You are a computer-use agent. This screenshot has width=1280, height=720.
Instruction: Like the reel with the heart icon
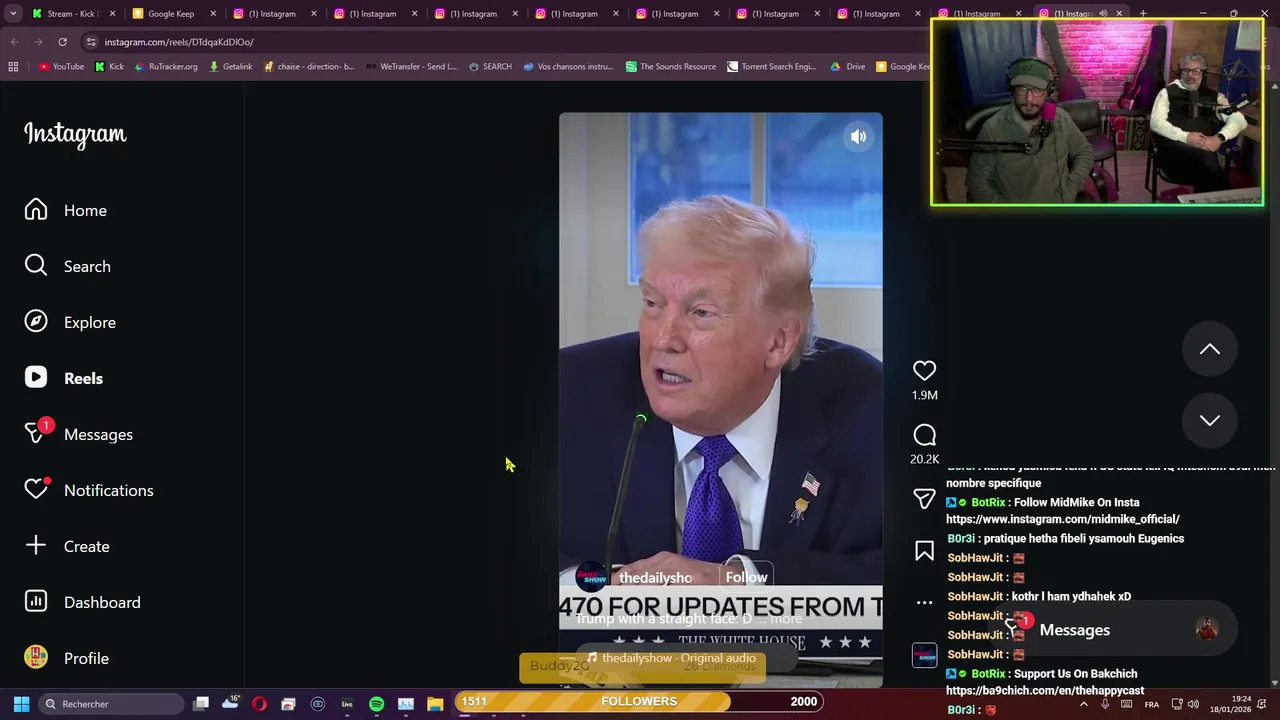point(924,371)
